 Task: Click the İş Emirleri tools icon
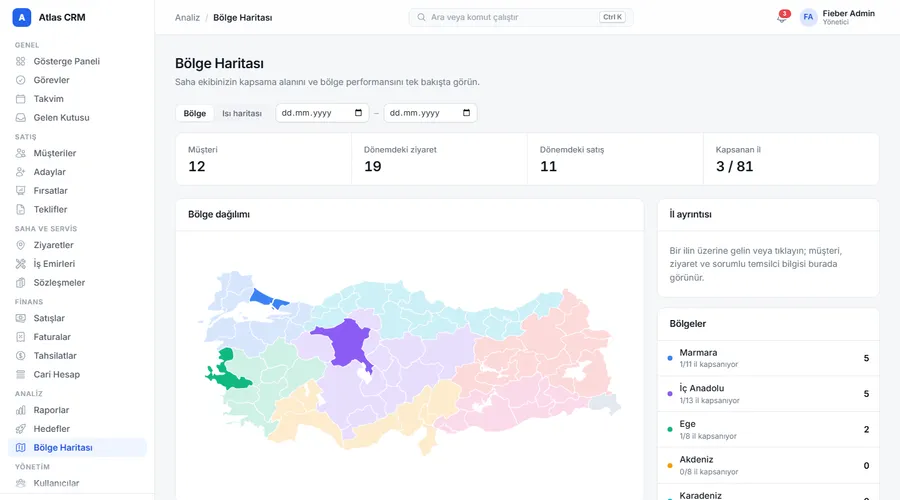21,263
